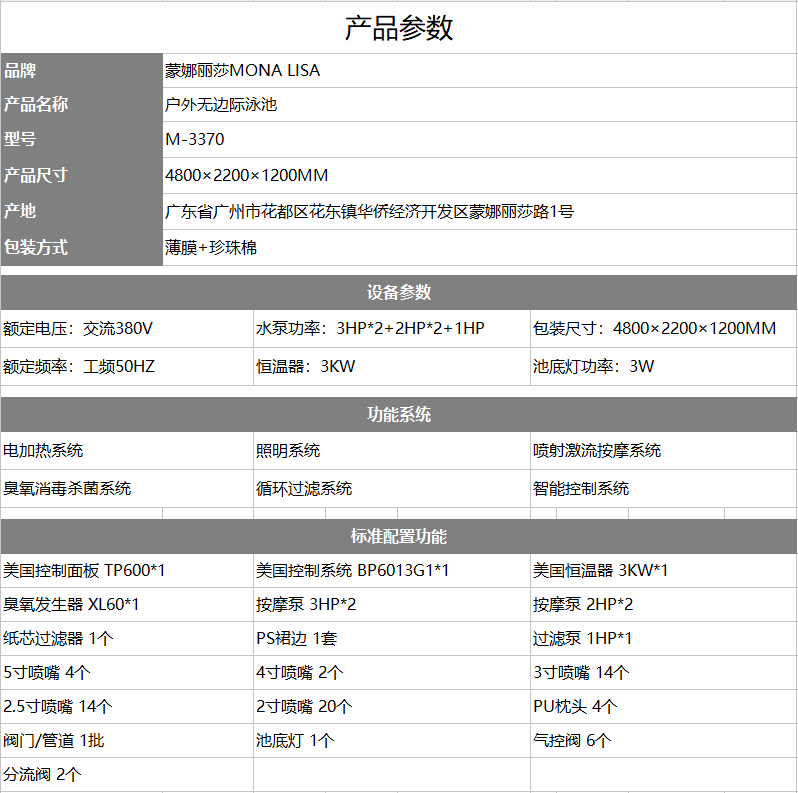Select the 额定电压 交流380V cell
Screen dimensions: 798x793
(x=78, y=328)
